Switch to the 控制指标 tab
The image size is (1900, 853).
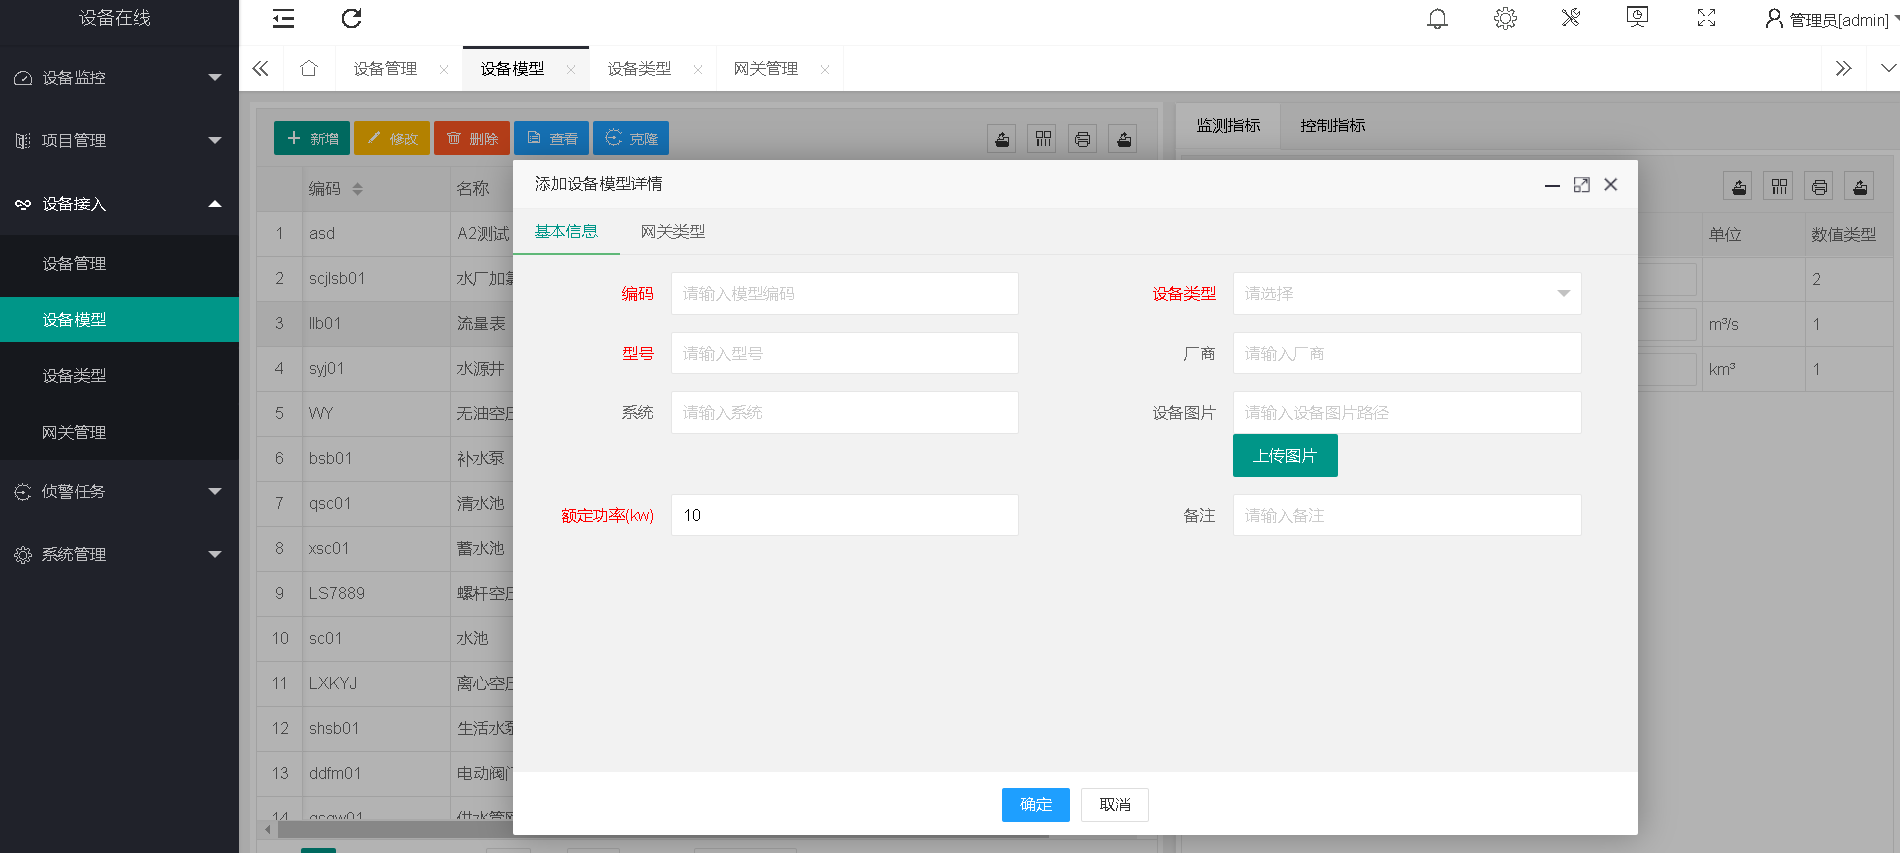[x=1333, y=125]
